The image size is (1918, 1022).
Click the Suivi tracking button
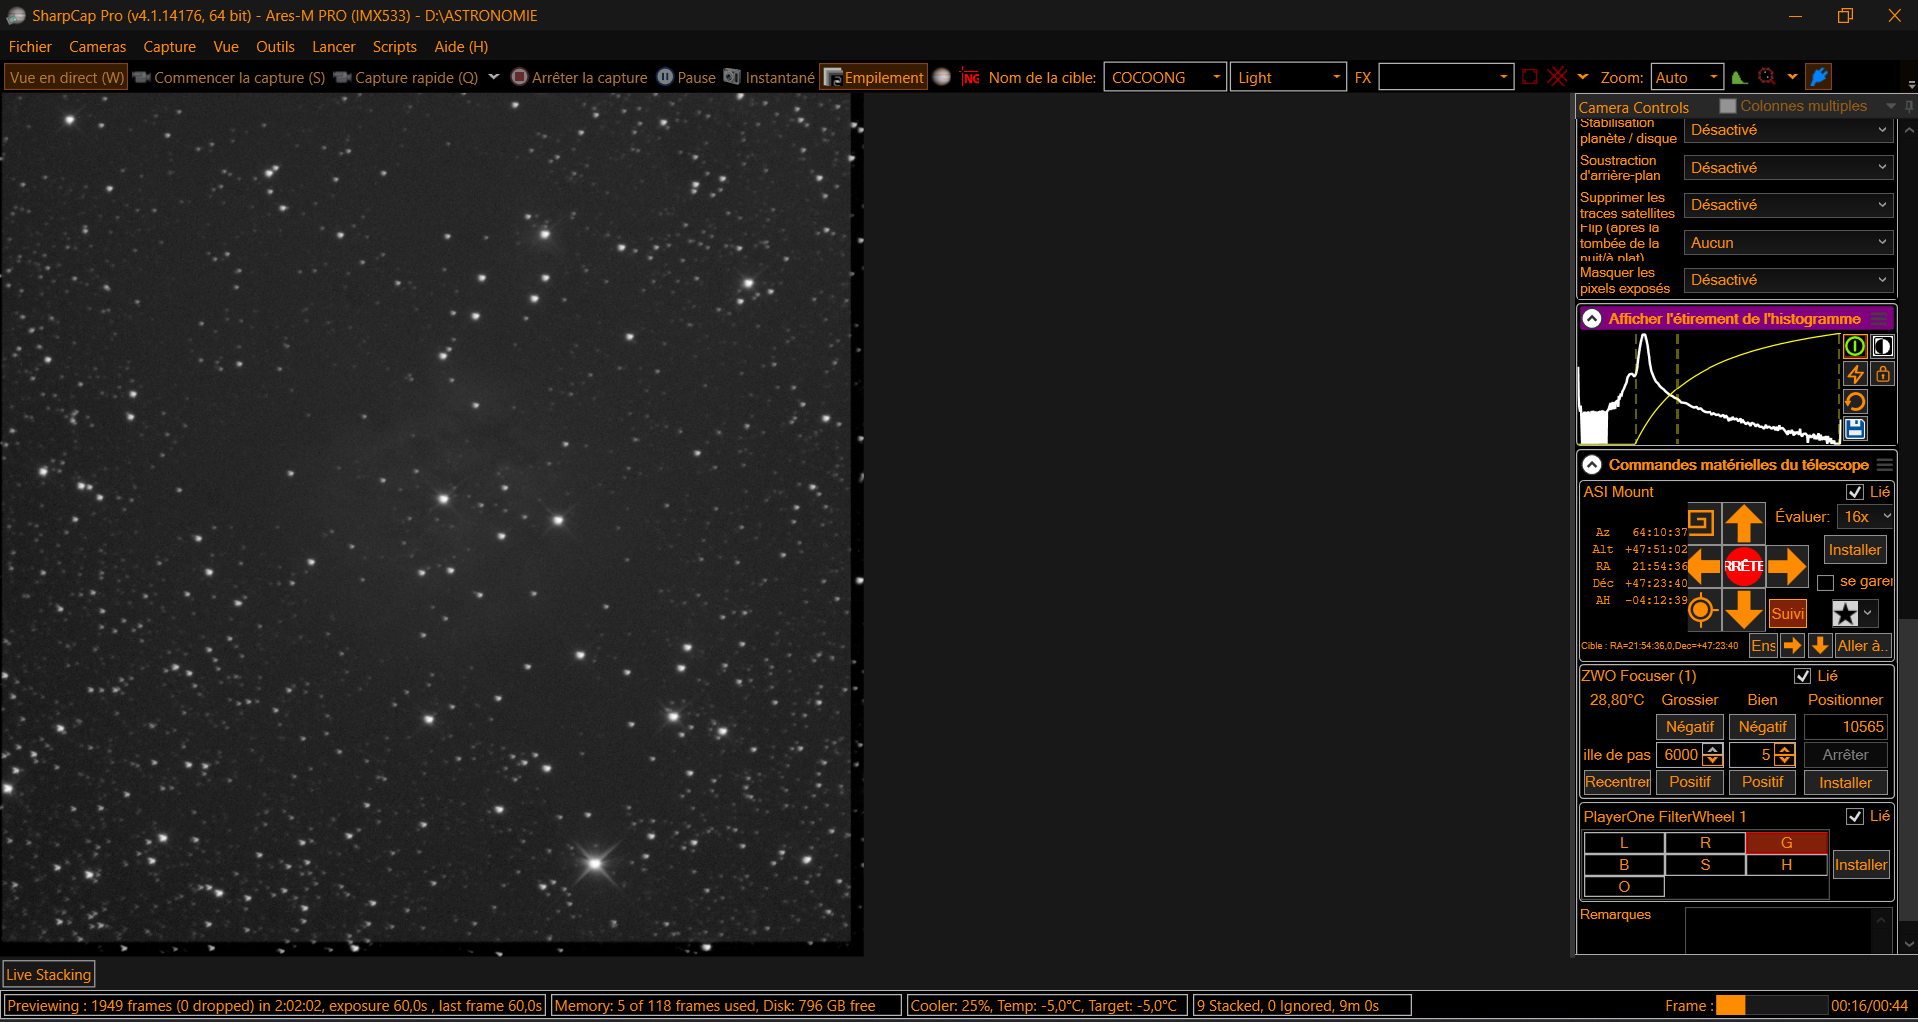pyautogui.click(x=1788, y=614)
